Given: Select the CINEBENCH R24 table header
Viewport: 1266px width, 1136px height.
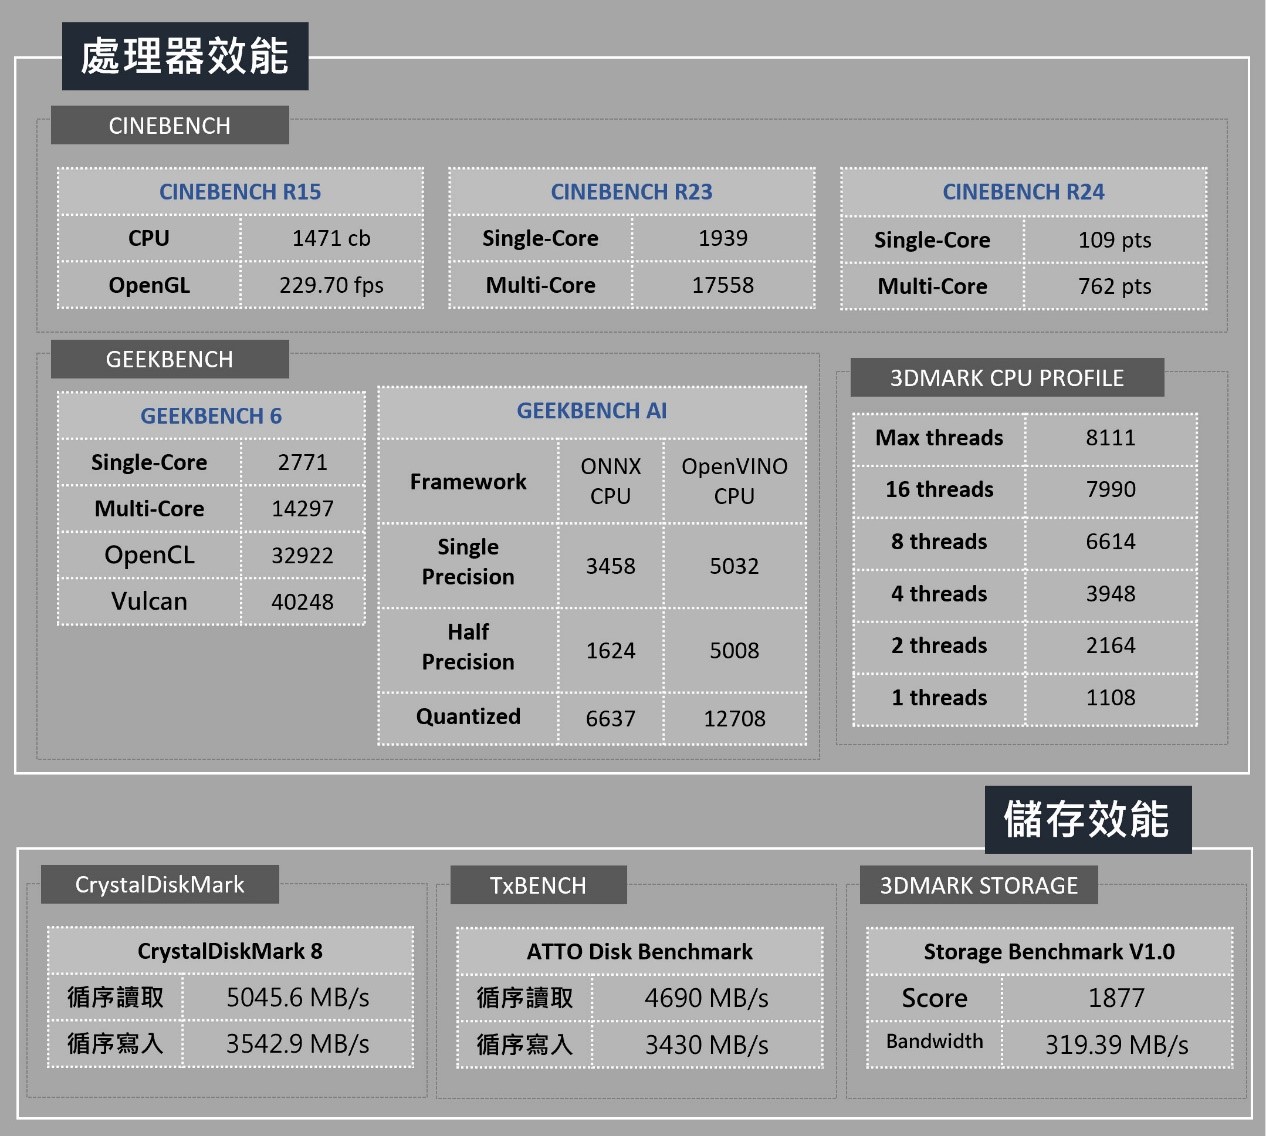Looking at the screenshot, I should point(1024,191).
